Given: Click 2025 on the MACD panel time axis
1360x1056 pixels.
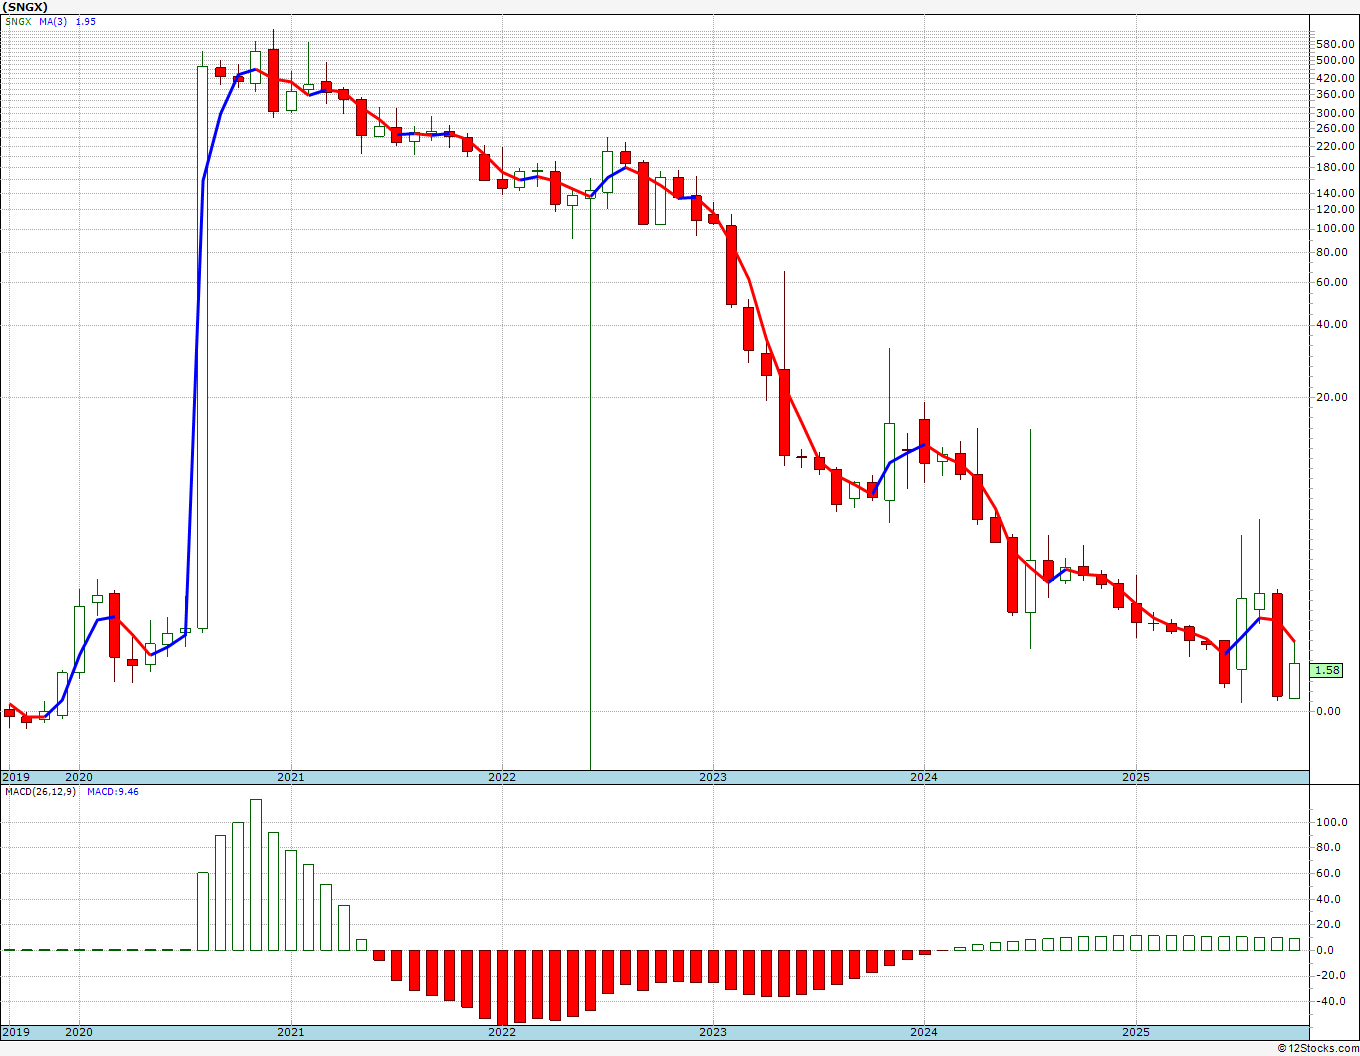Looking at the screenshot, I should (1136, 1032).
